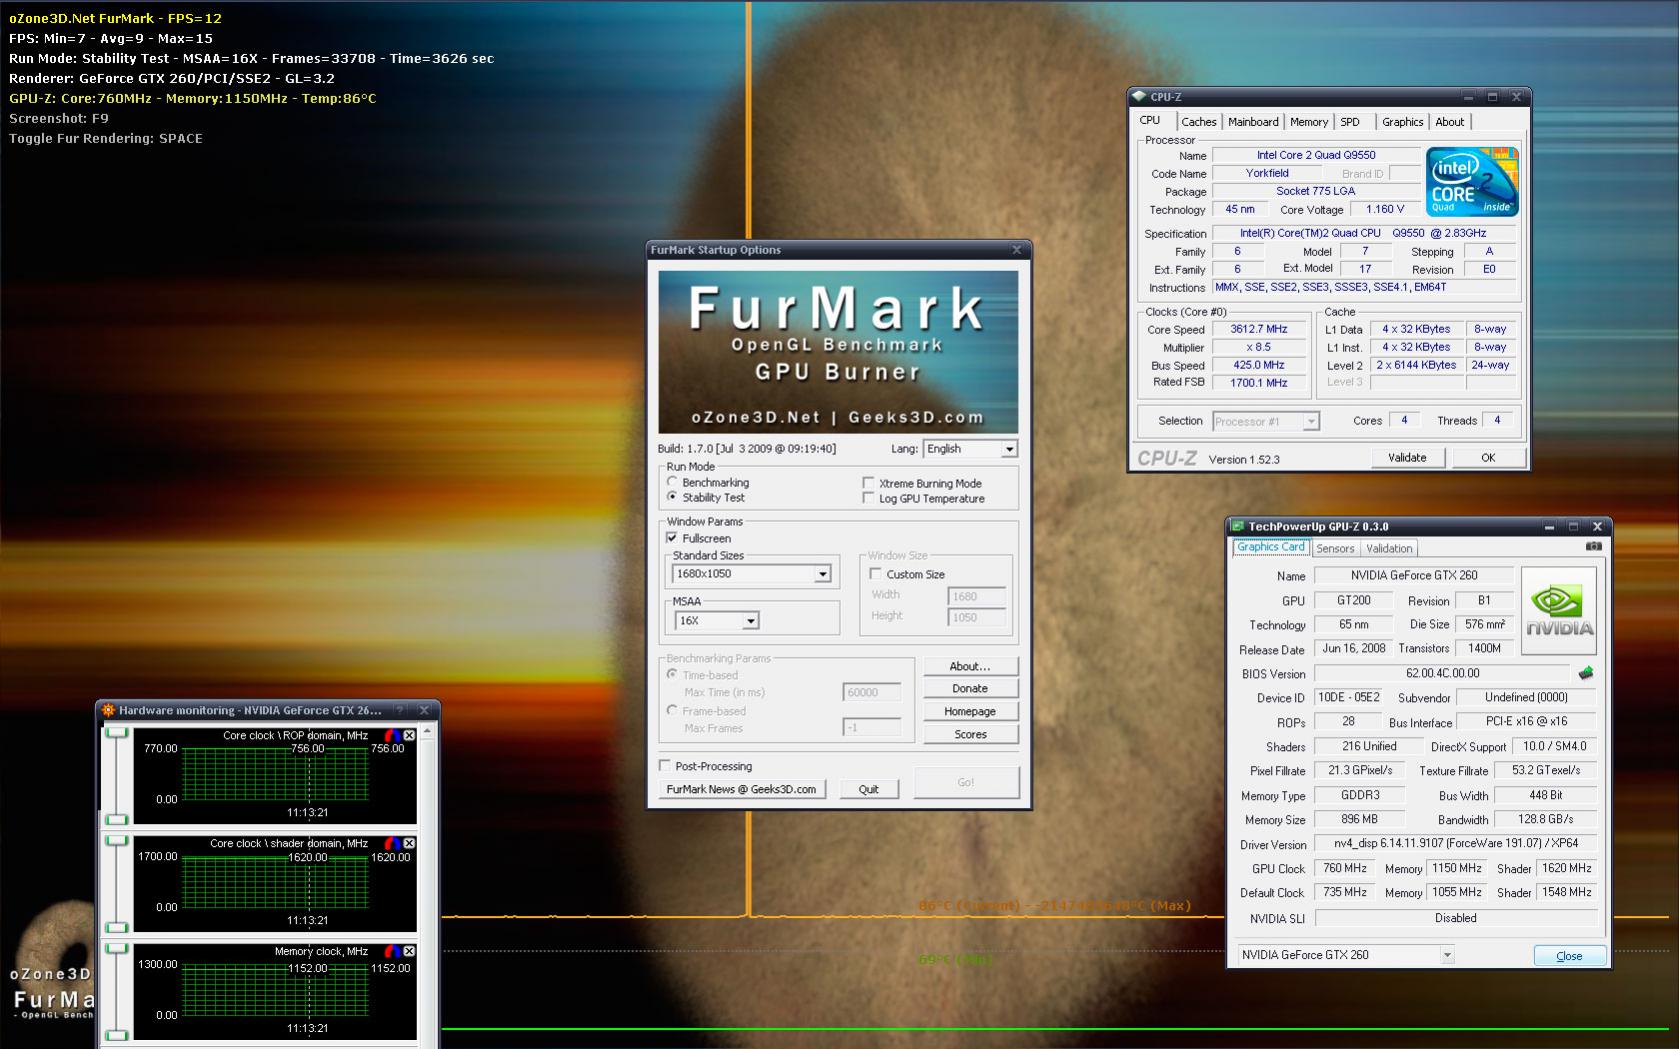Close the Hardware monitoring window
This screenshot has height=1049, width=1679.
(x=424, y=710)
